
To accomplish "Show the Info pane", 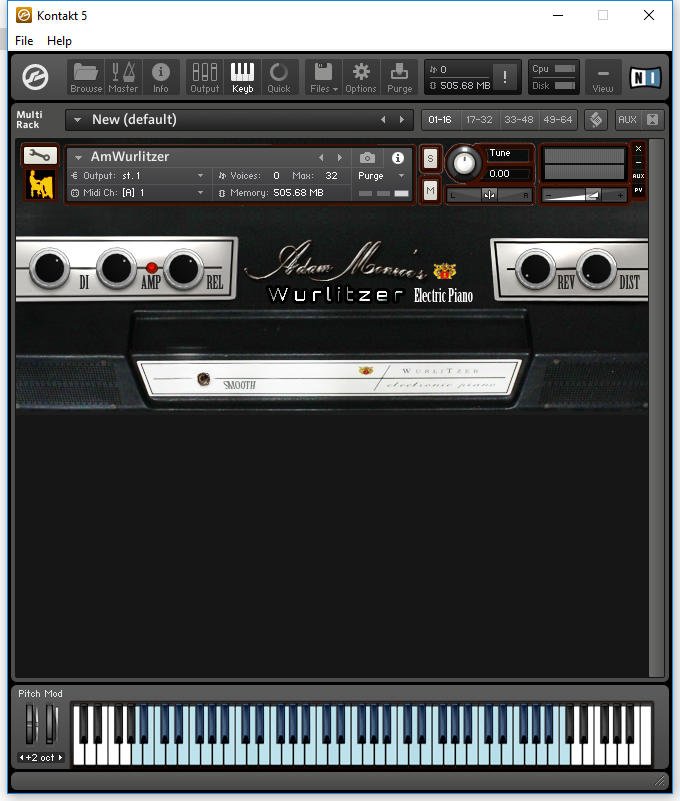I will coord(160,78).
